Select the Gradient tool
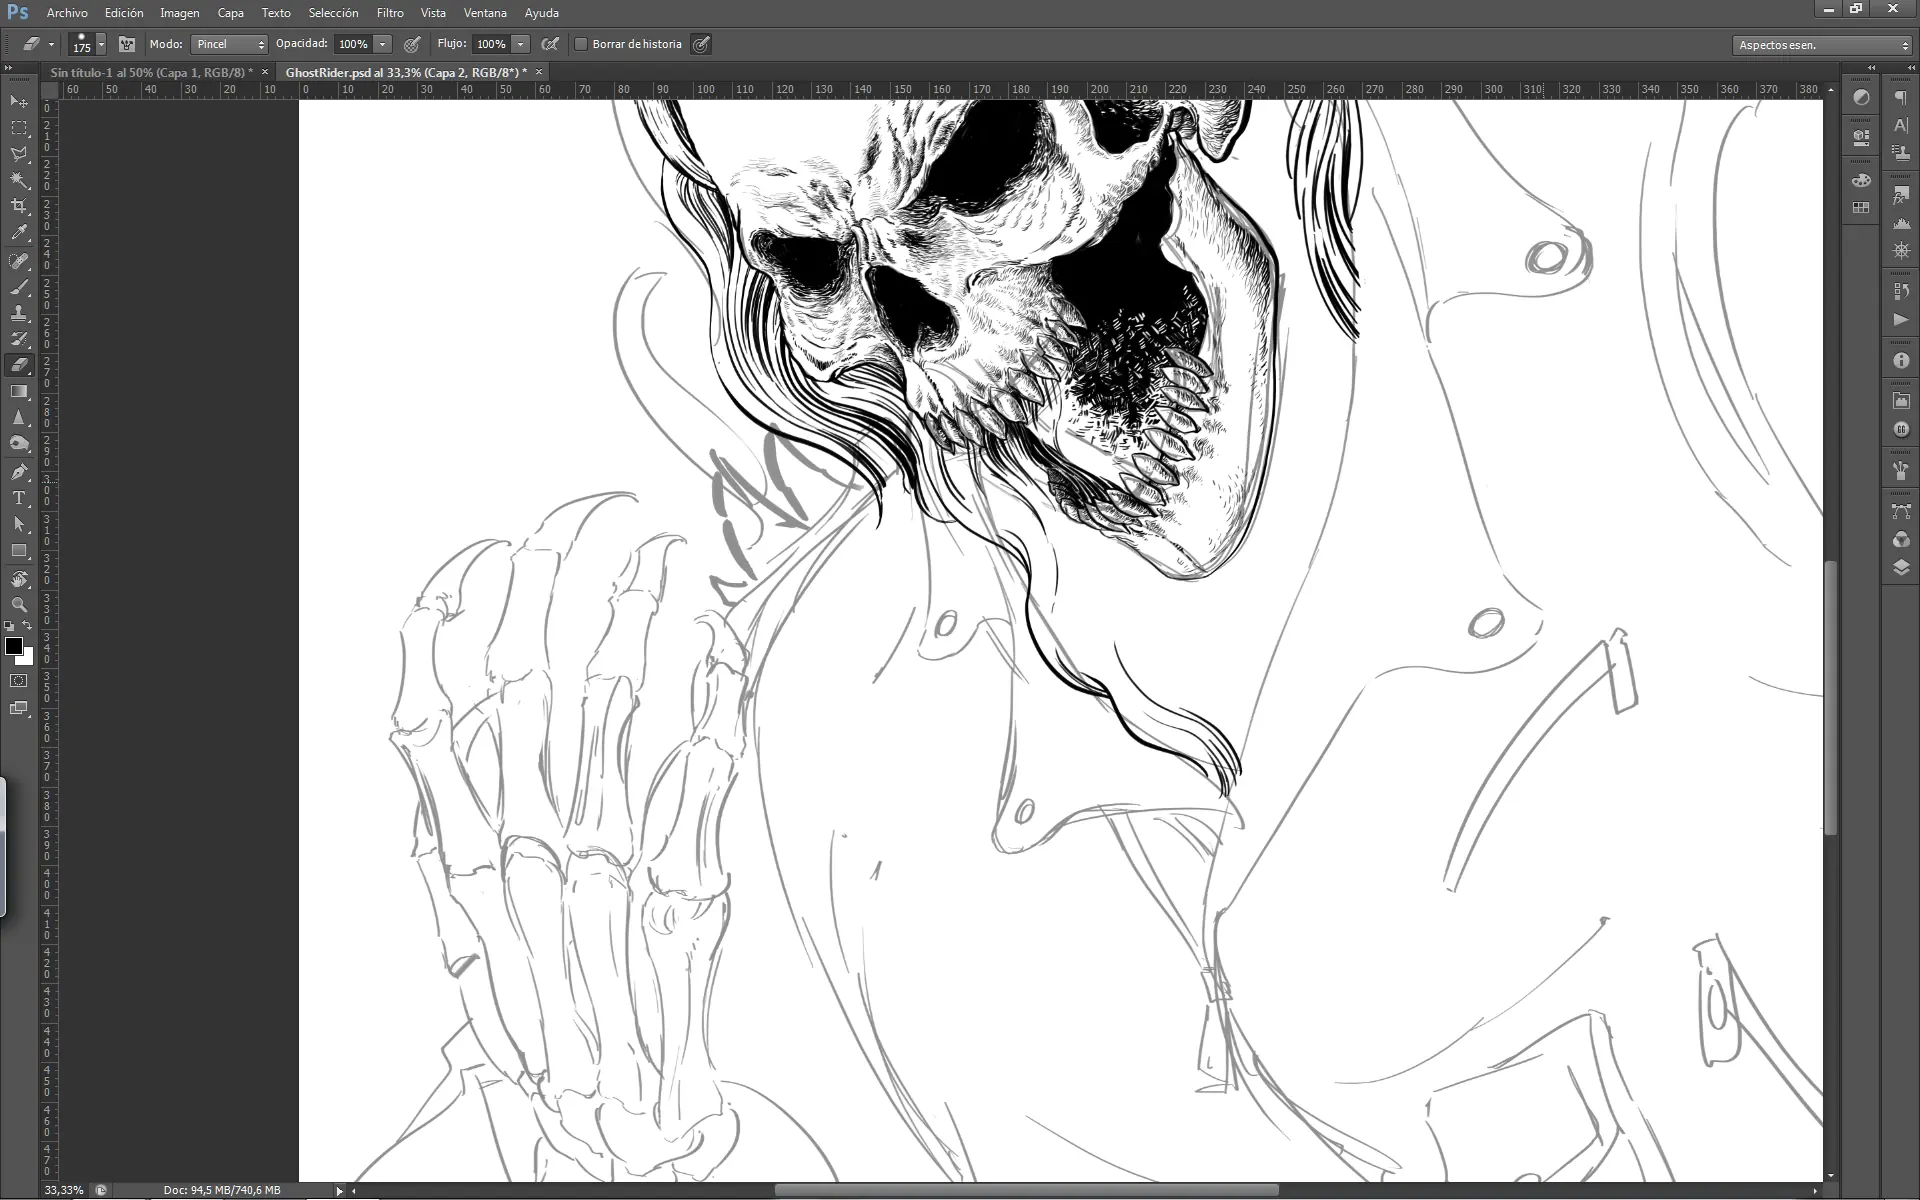1920x1200 pixels. (19, 391)
